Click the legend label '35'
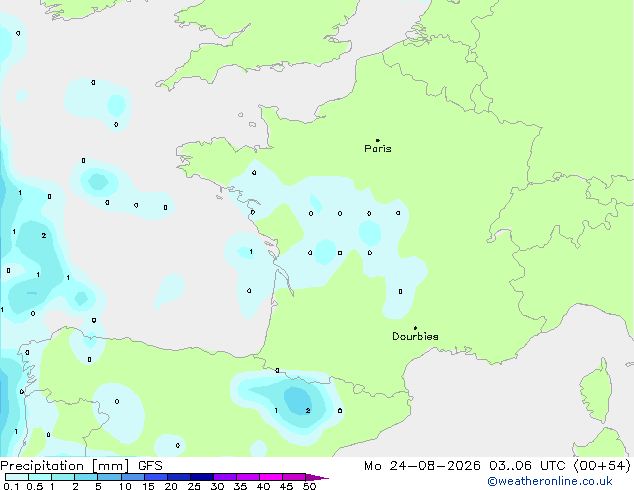The image size is (634, 490). point(240,486)
